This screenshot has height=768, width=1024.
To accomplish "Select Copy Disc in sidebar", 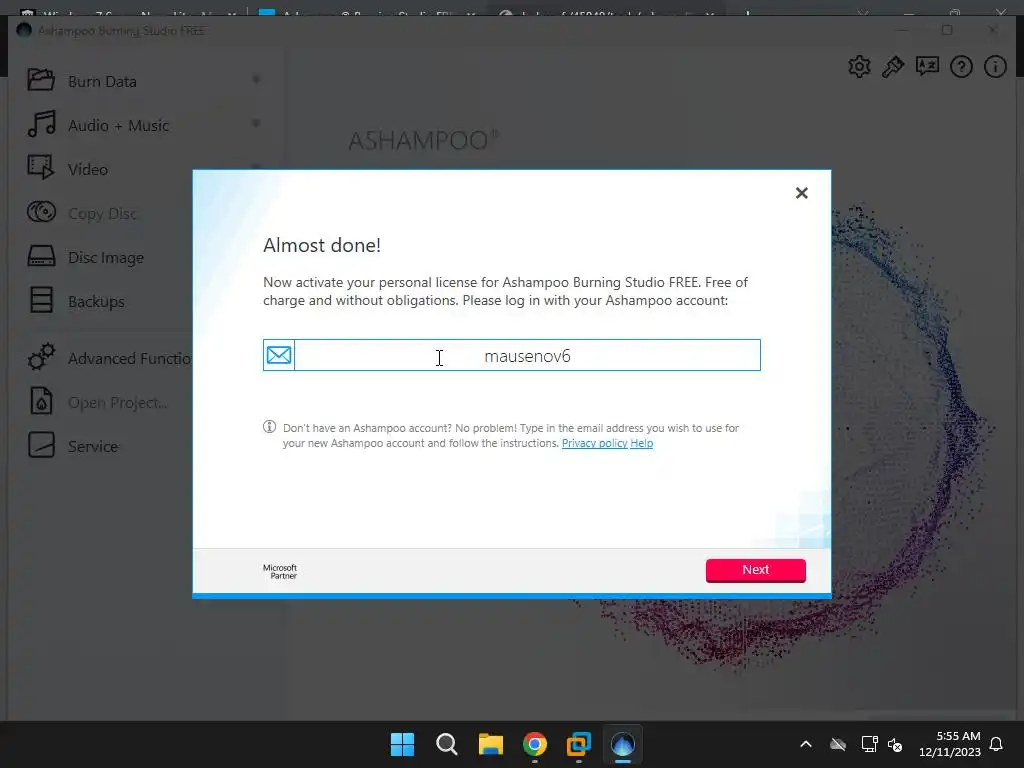I will 103,214.
